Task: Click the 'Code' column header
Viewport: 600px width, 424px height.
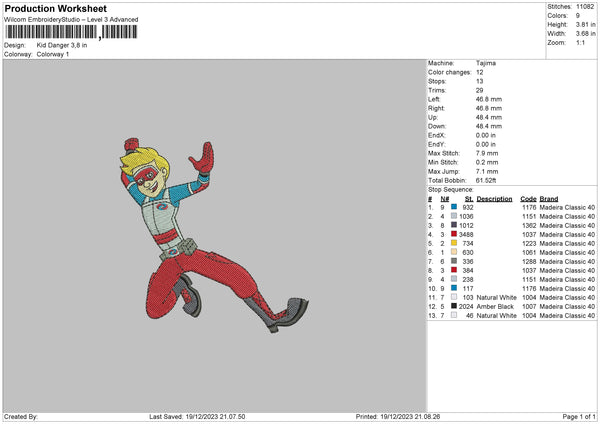Action: click(x=528, y=199)
